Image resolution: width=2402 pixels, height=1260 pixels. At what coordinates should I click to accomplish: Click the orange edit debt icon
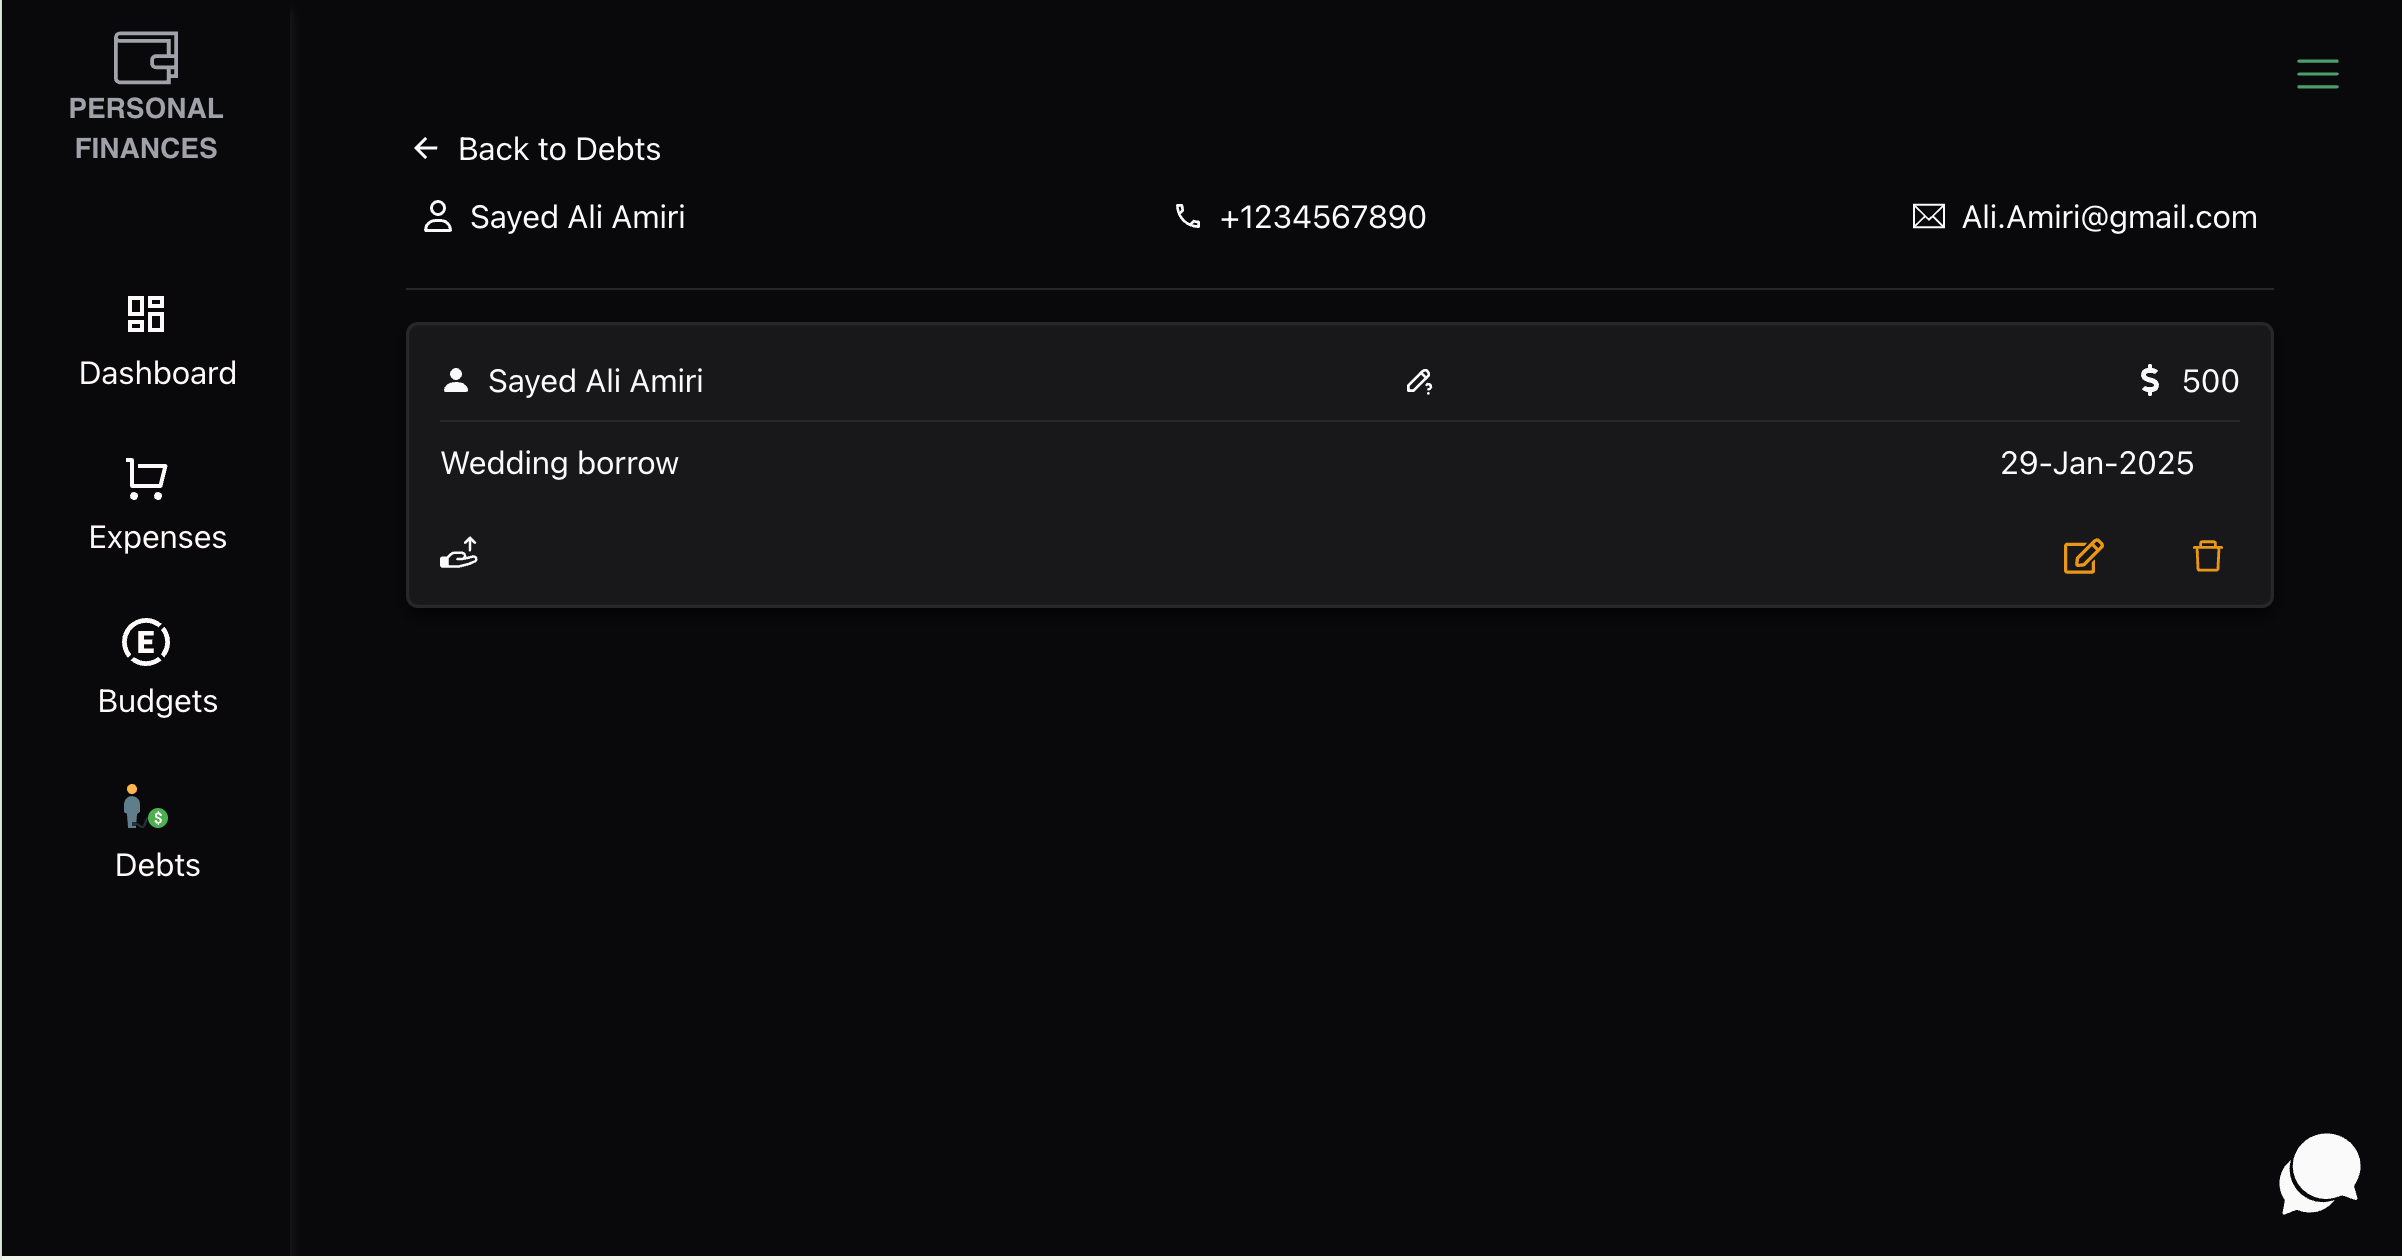coord(2083,556)
